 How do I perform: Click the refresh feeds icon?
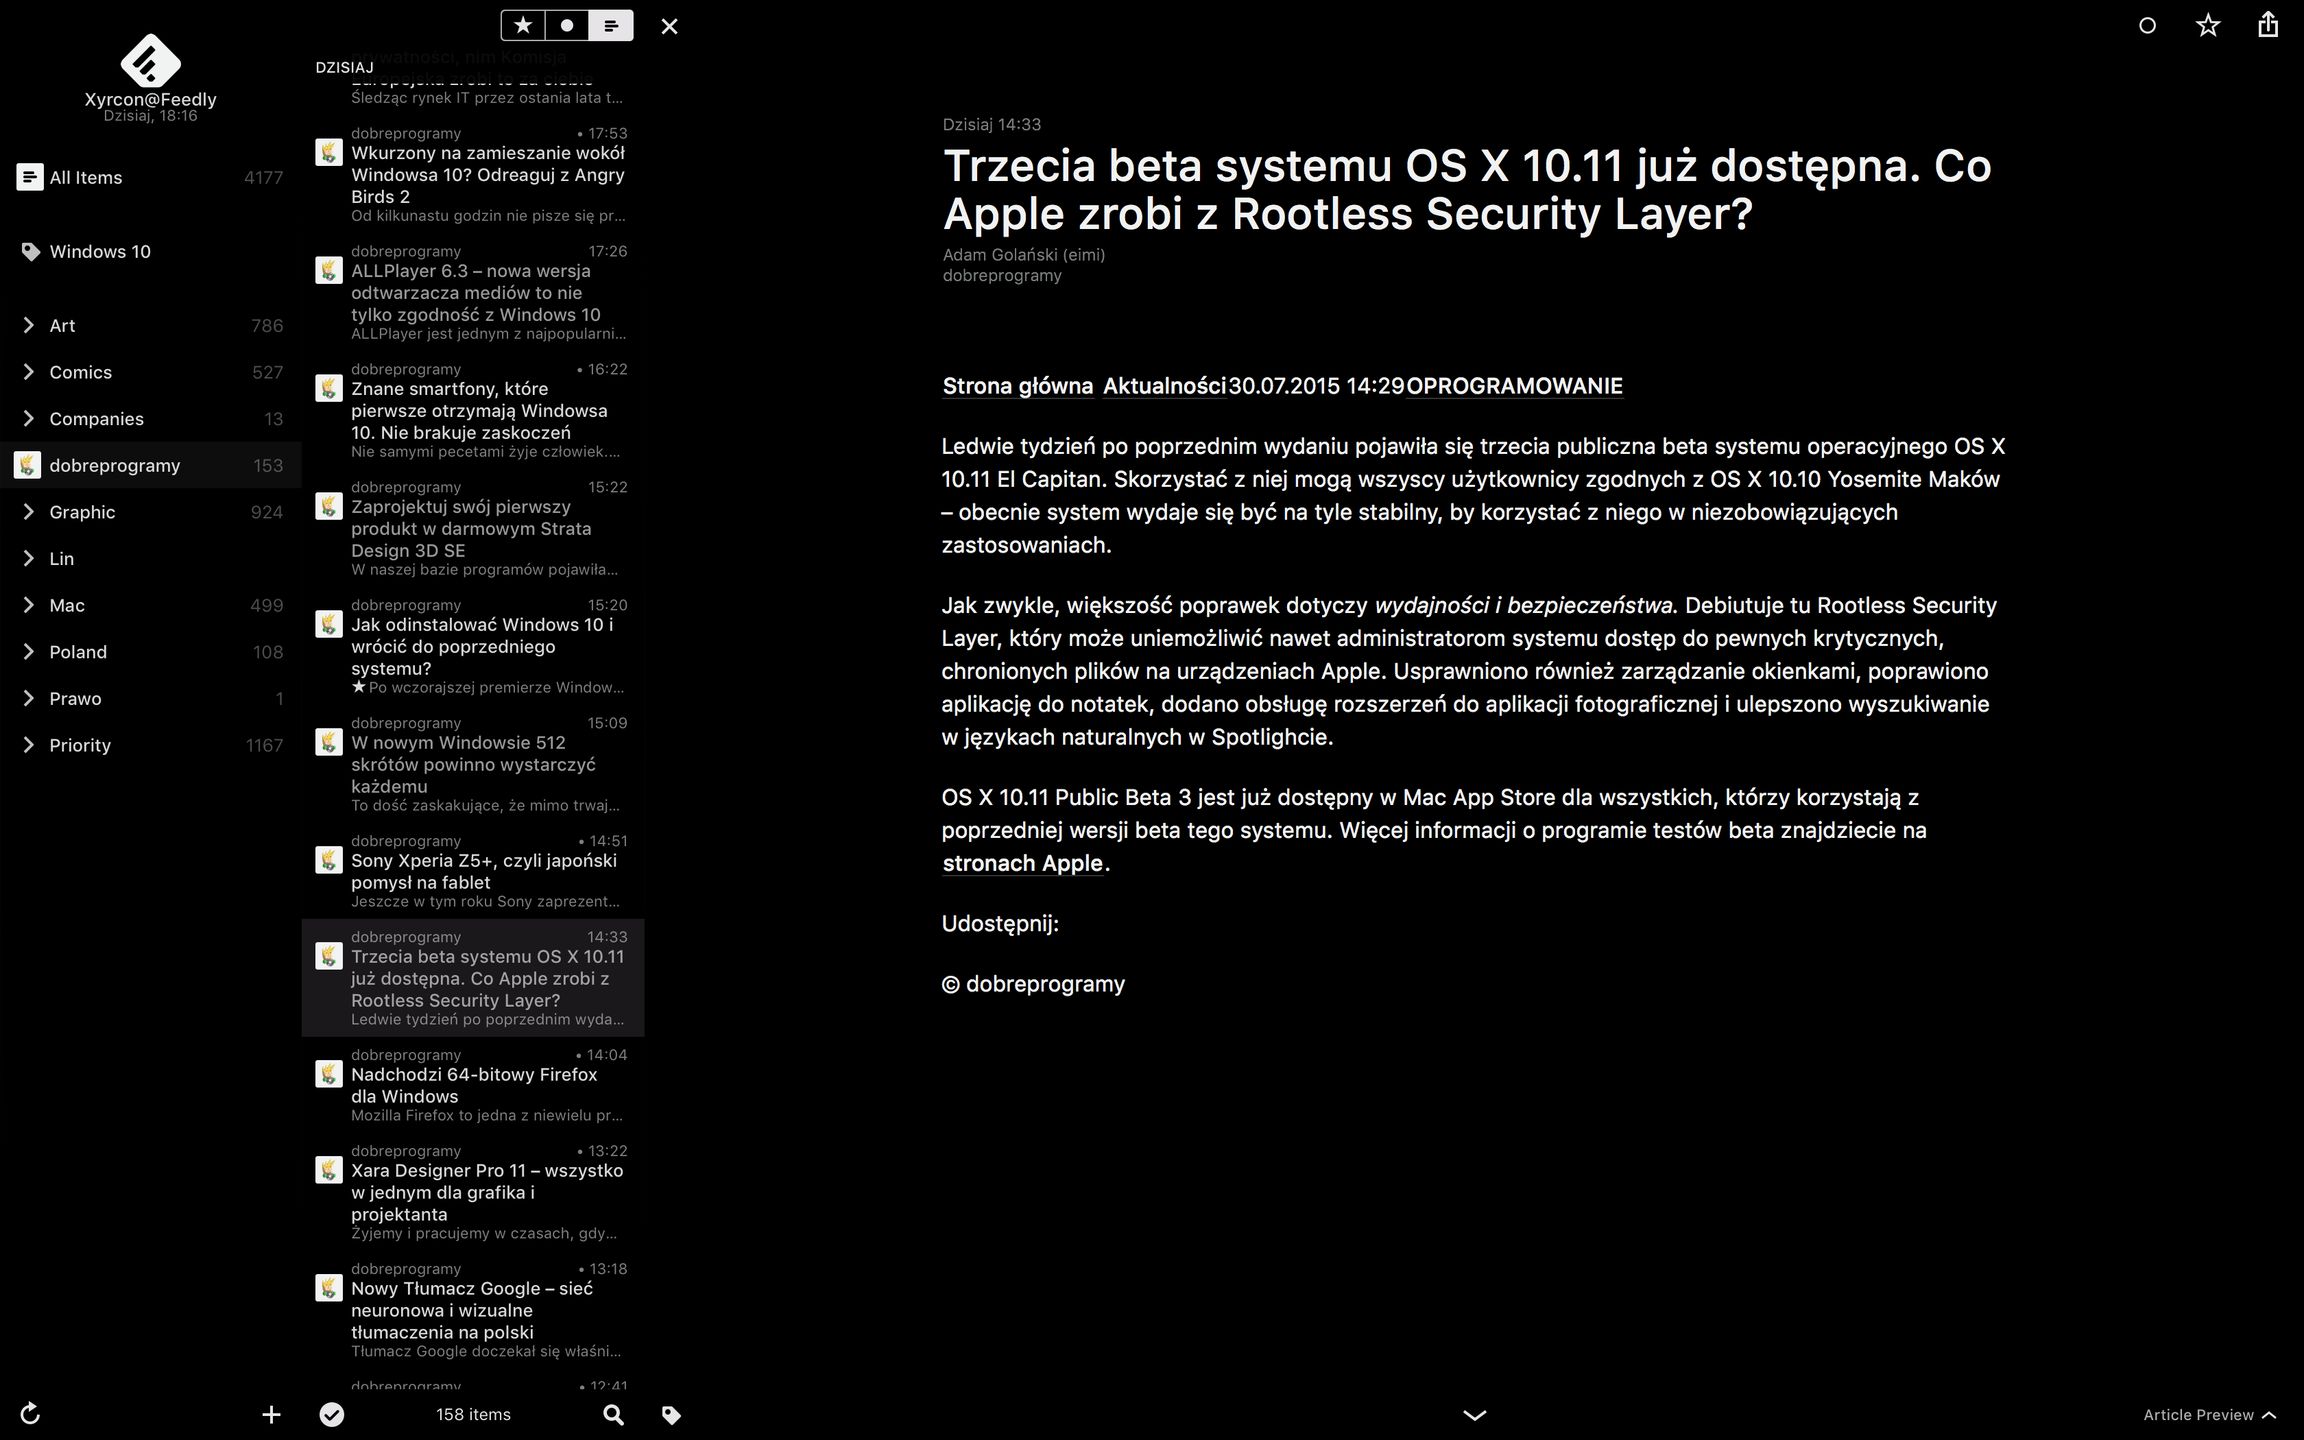[x=30, y=1413]
